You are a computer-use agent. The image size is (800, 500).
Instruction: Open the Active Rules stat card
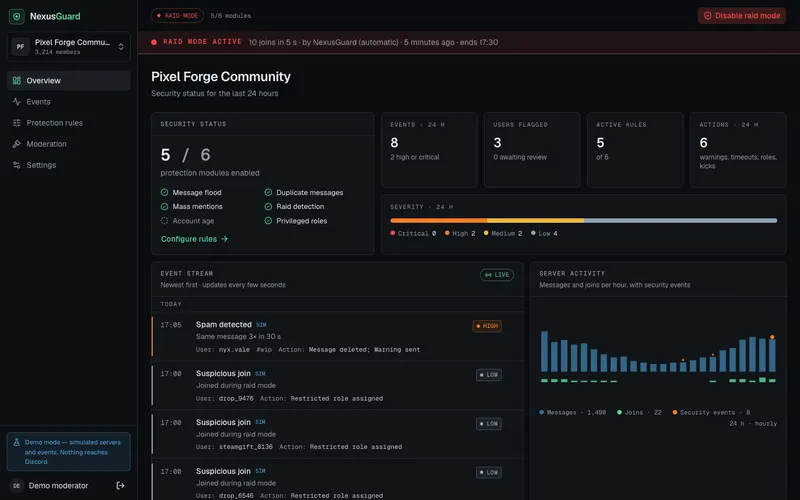[x=635, y=150]
